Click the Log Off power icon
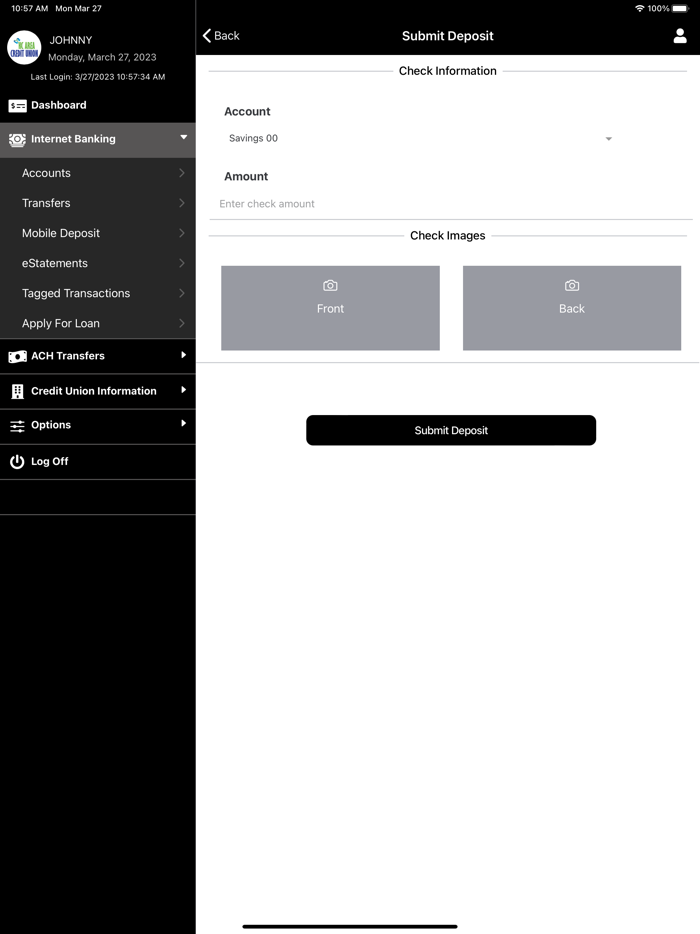The image size is (700, 934). click(17, 462)
